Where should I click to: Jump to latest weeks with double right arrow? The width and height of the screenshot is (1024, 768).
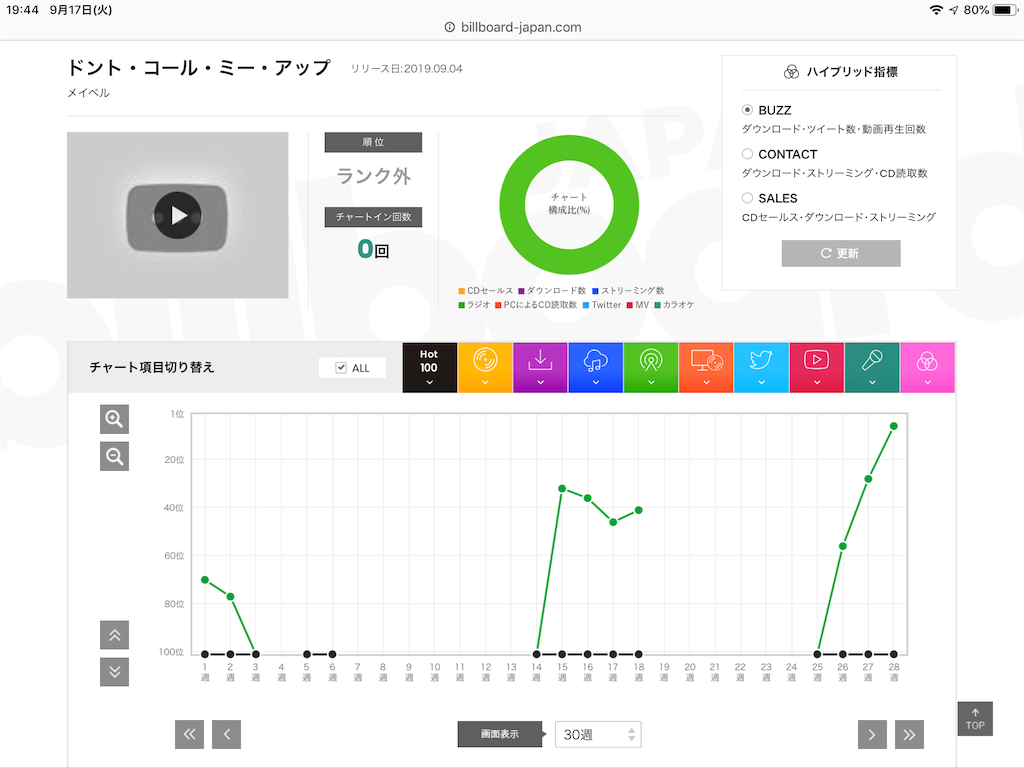tap(909, 735)
